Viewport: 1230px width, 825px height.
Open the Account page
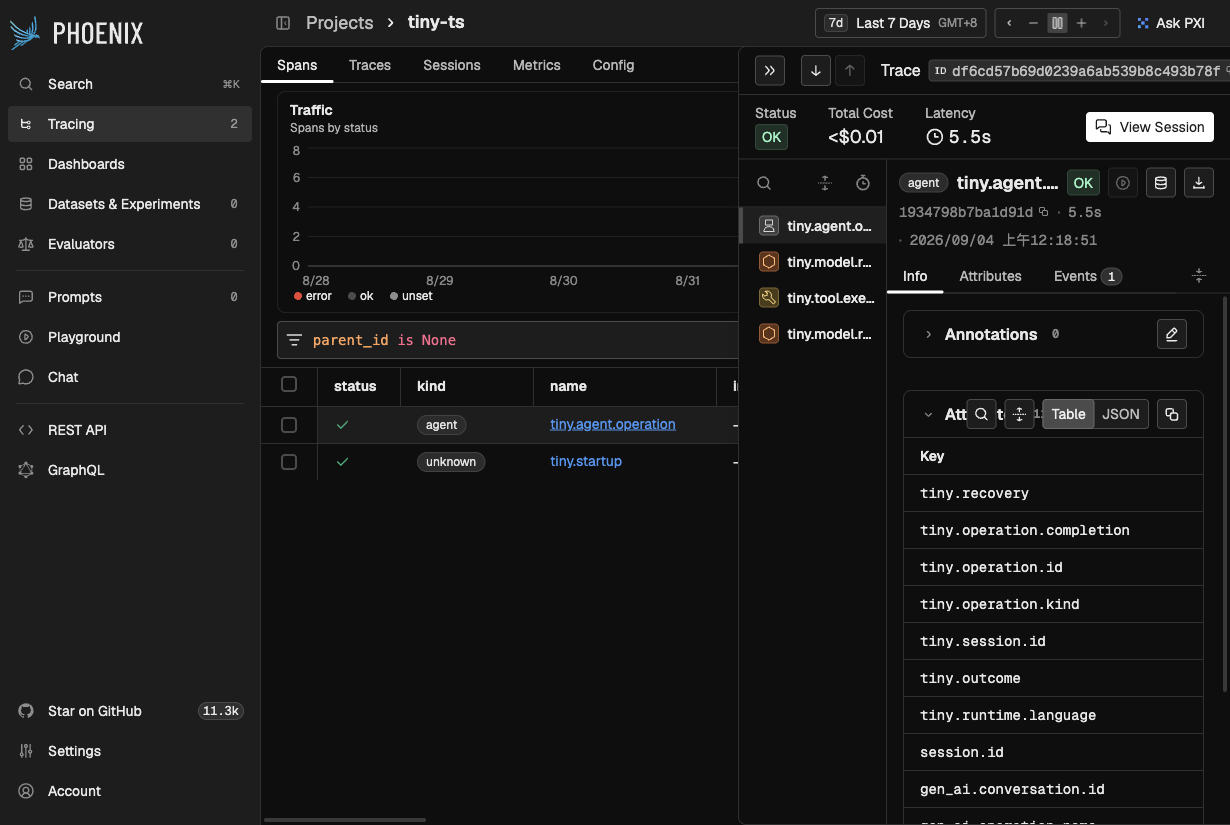tap(130, 791)
